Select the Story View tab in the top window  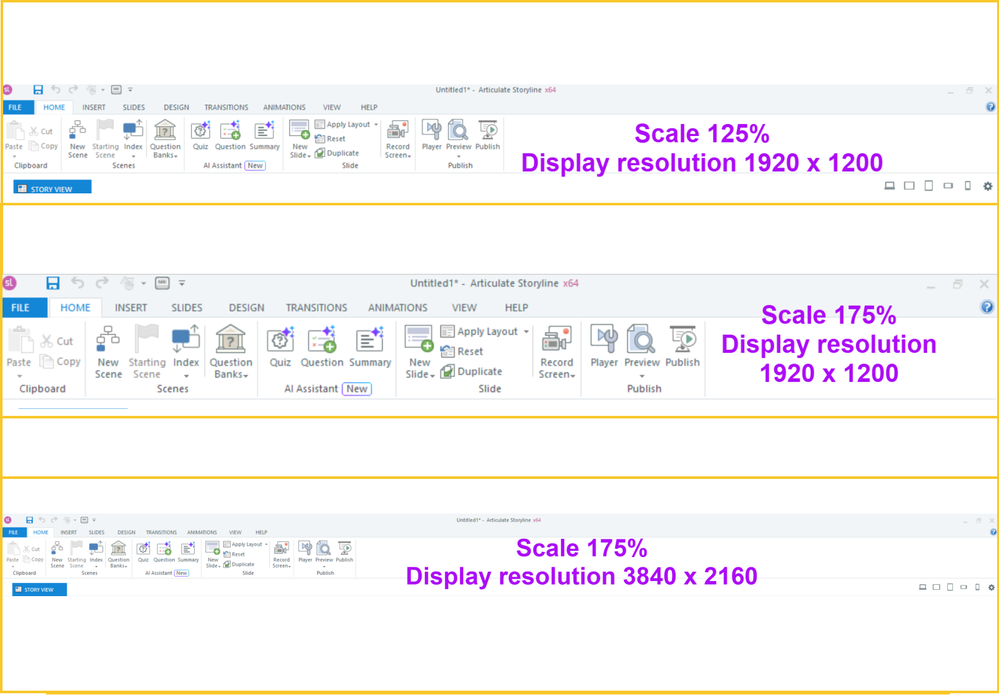[x=52, y=188]
